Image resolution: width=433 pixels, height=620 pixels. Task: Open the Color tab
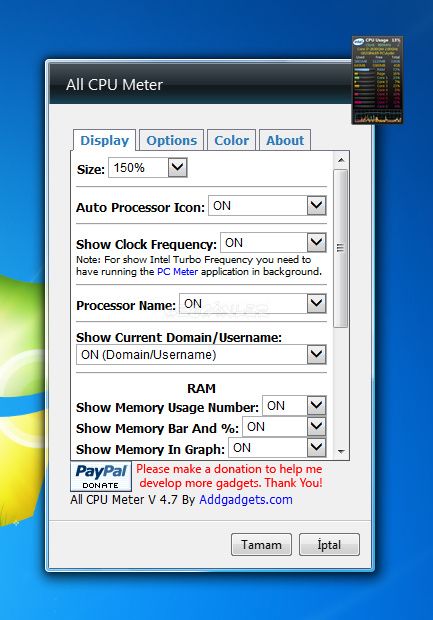tap(231, 140)
